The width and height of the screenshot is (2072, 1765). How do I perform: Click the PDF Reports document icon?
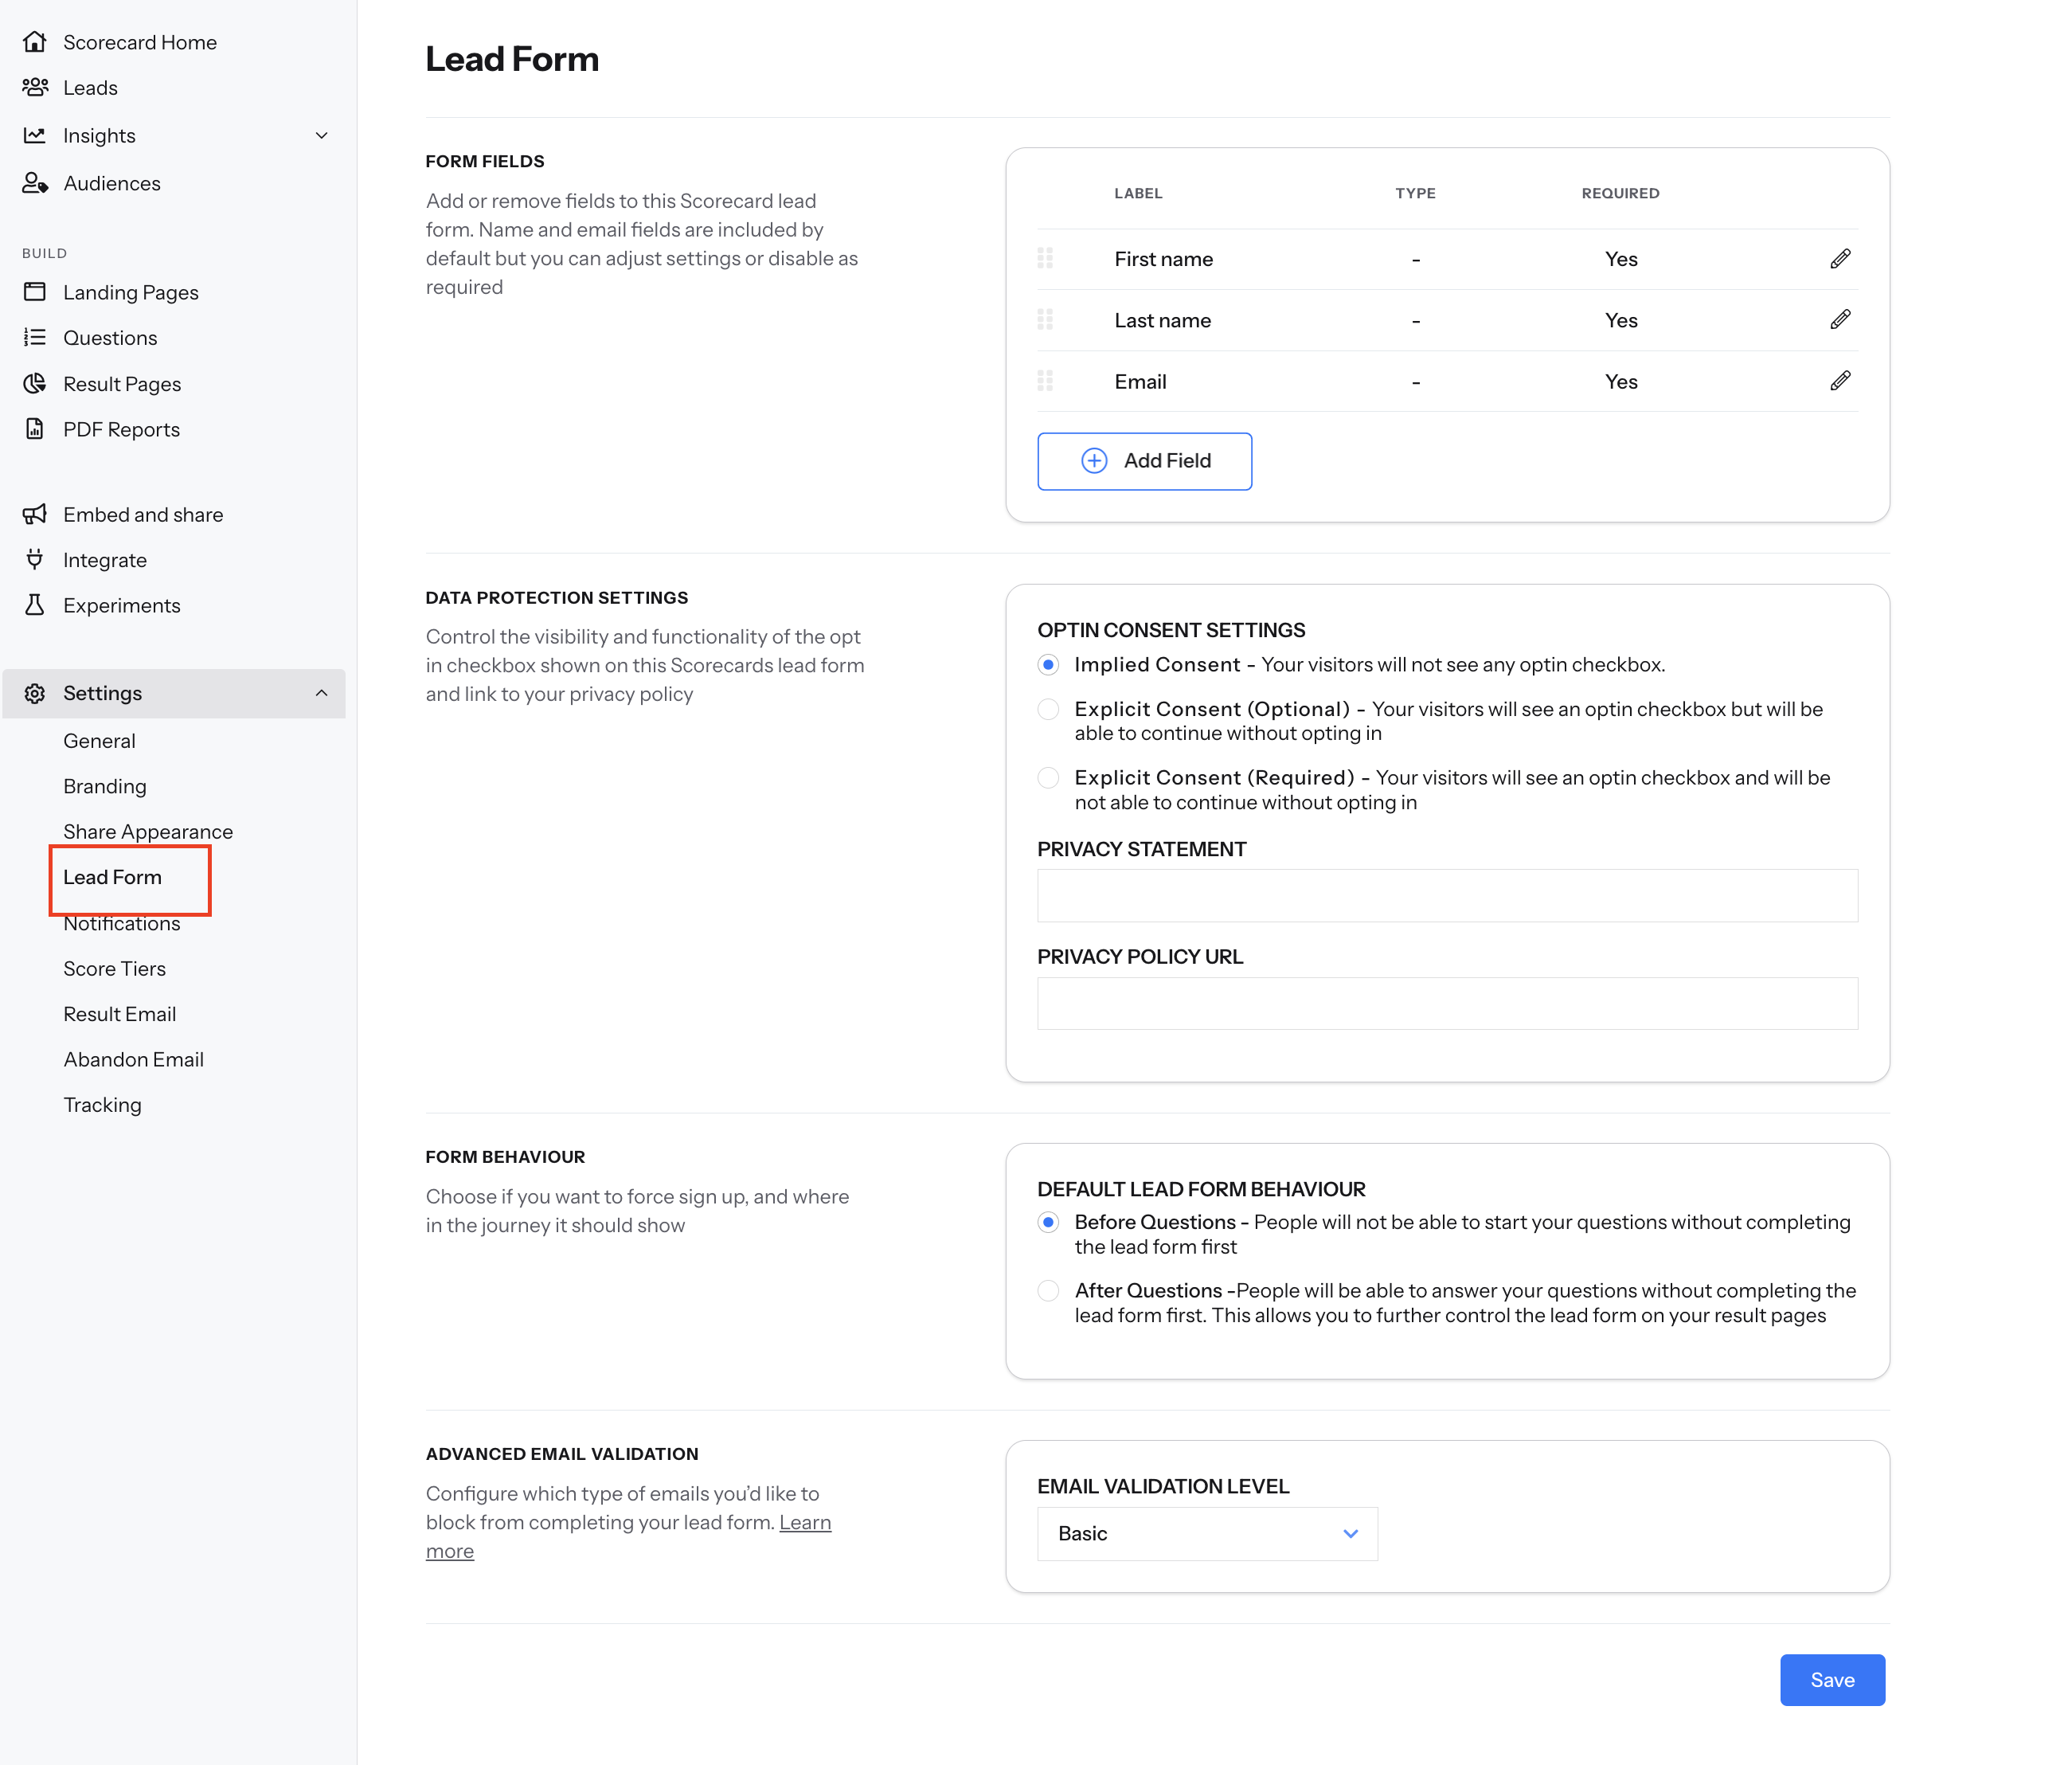tap(35, 429)
